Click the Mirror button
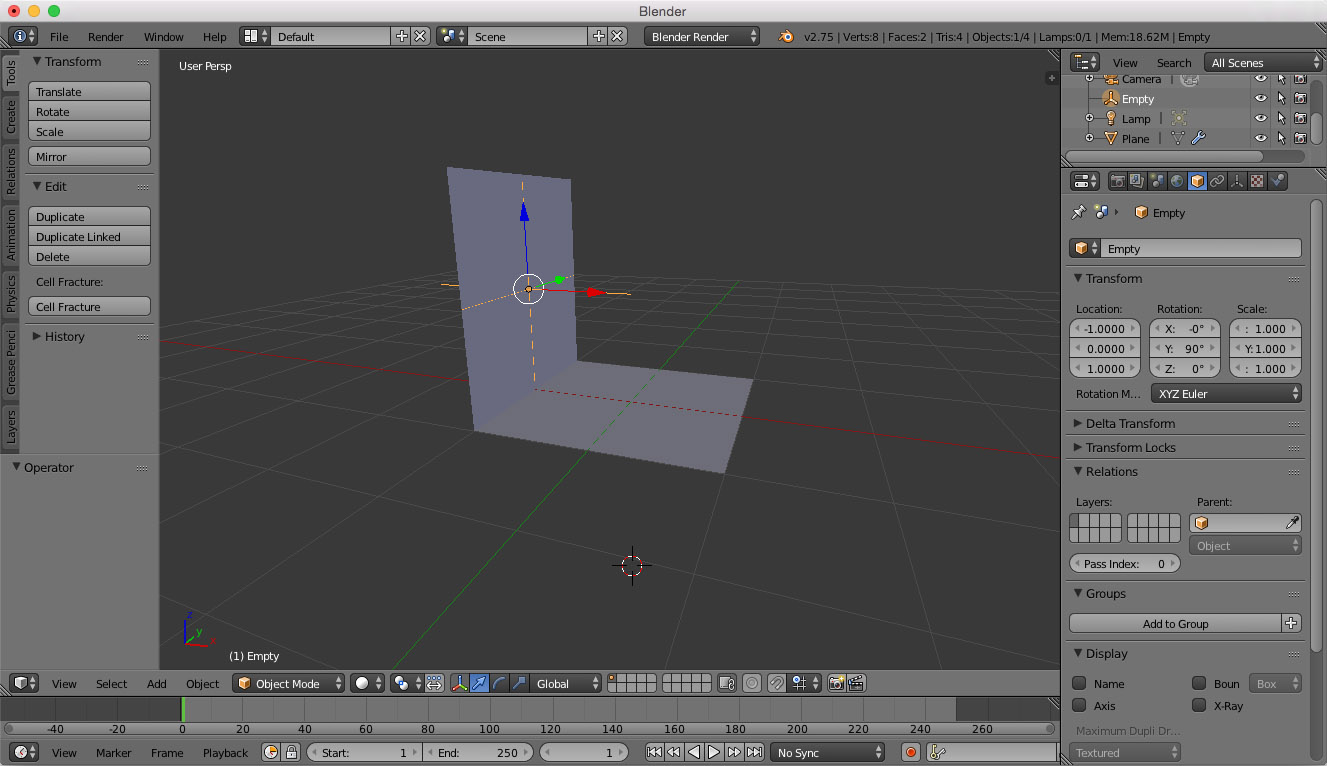 click(x=89, y=156)
